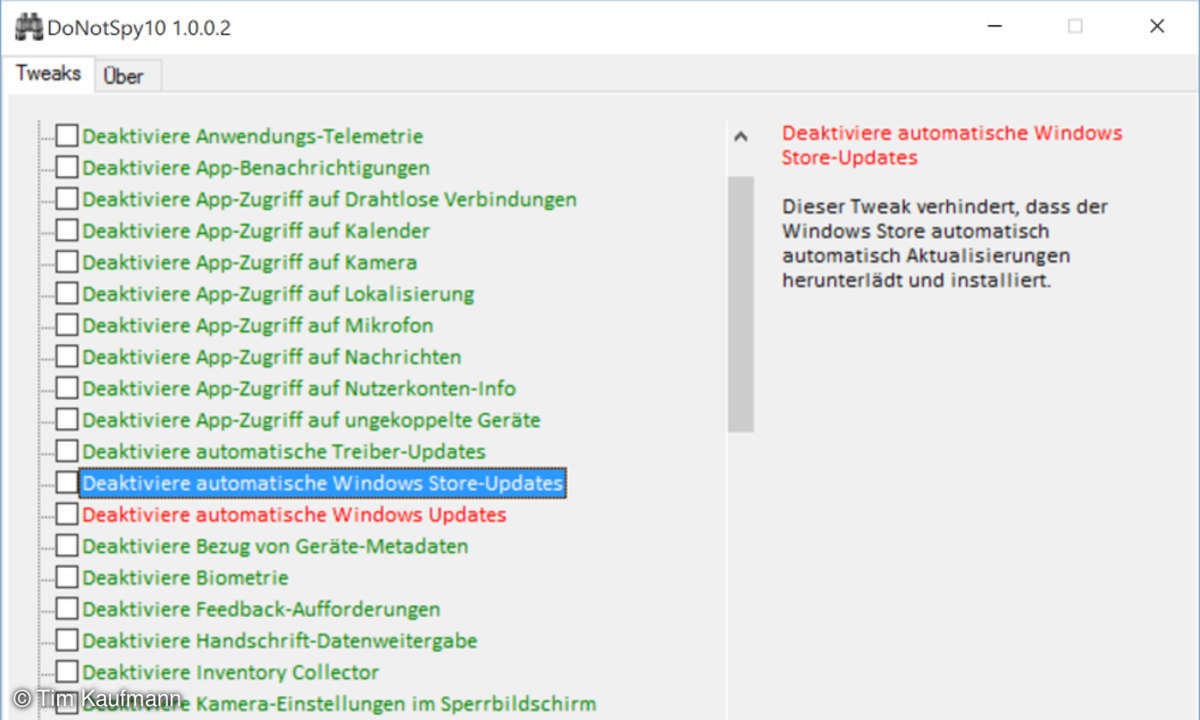
Task: Click 'Deaktiviere automatische Treiber-Updates' label
Action: 284,451
